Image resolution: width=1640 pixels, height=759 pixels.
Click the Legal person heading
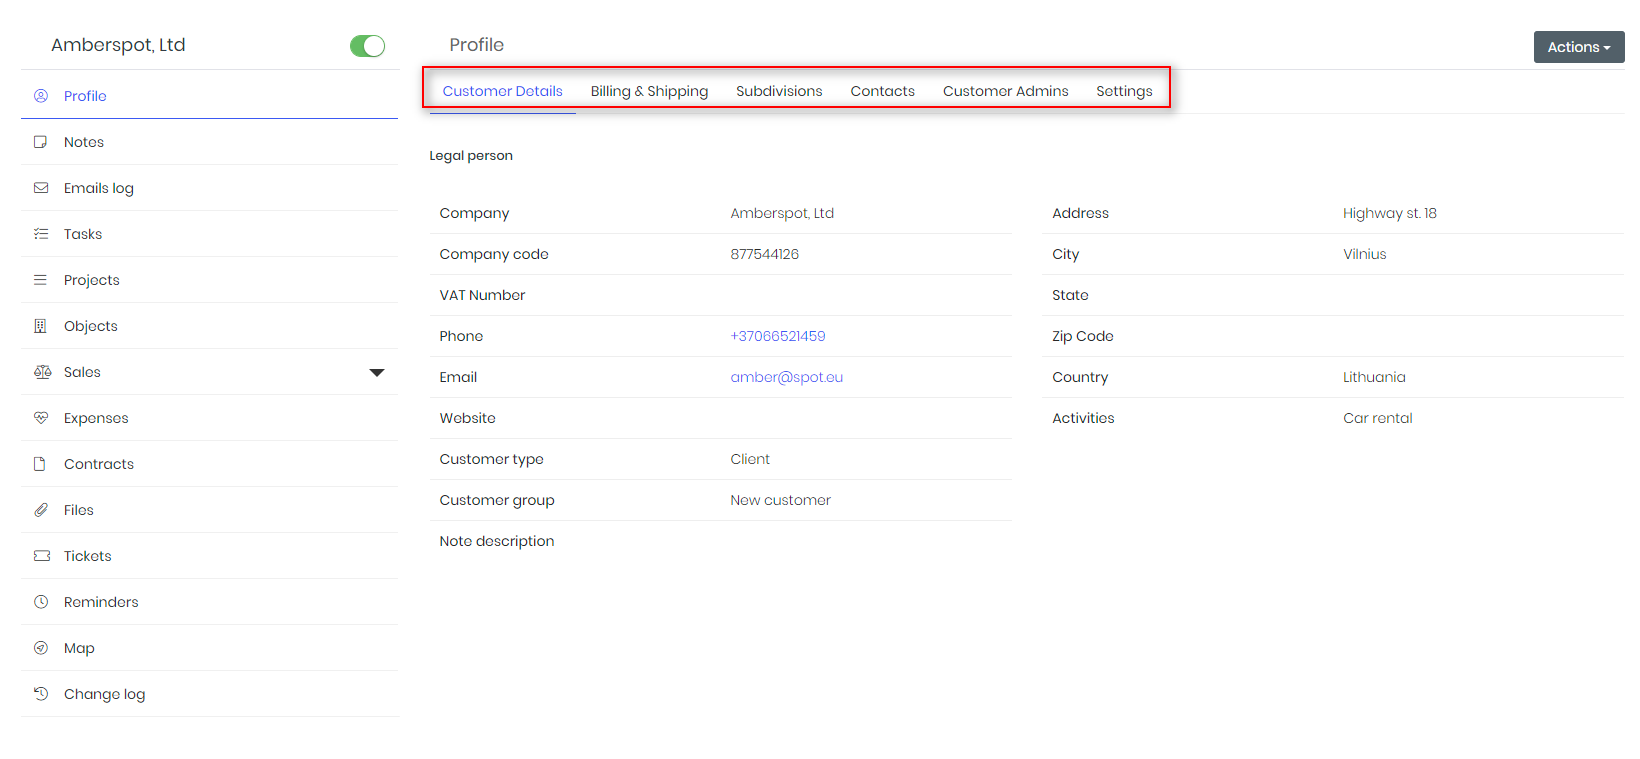[x=471, y=155]
